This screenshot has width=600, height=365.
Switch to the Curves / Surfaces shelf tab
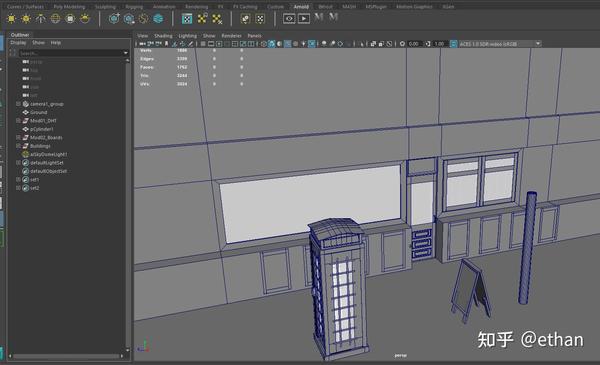(x=25, y=7)
